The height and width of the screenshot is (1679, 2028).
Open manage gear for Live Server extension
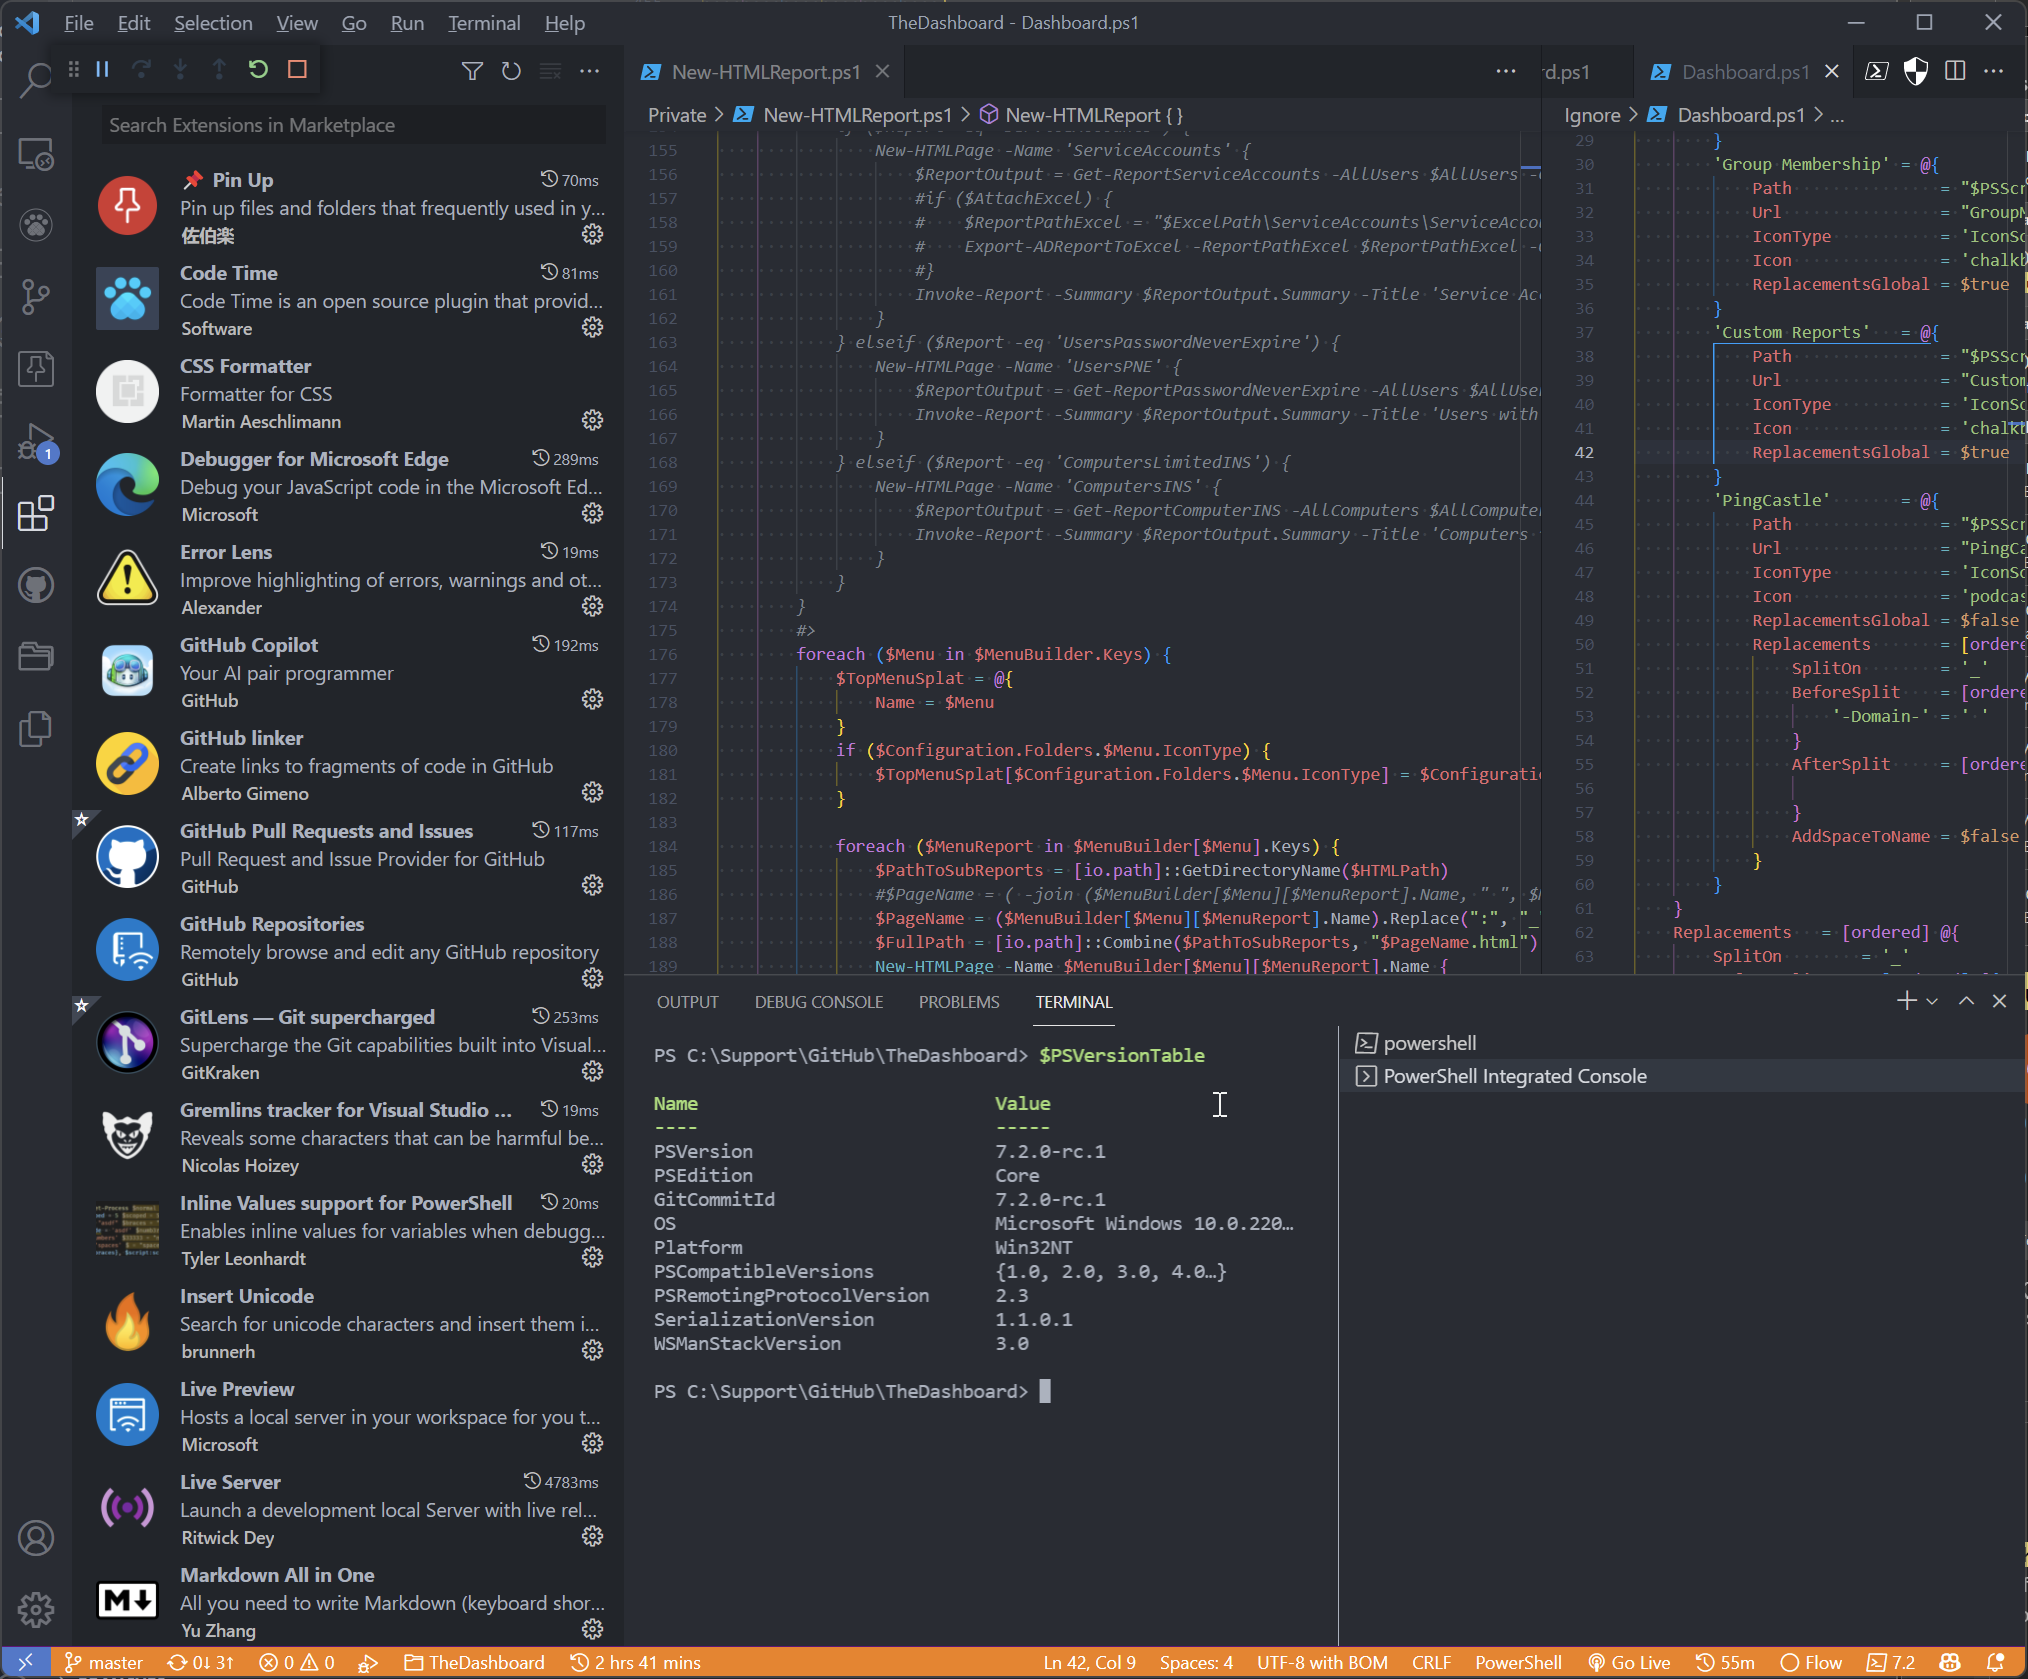point(592,1536)
